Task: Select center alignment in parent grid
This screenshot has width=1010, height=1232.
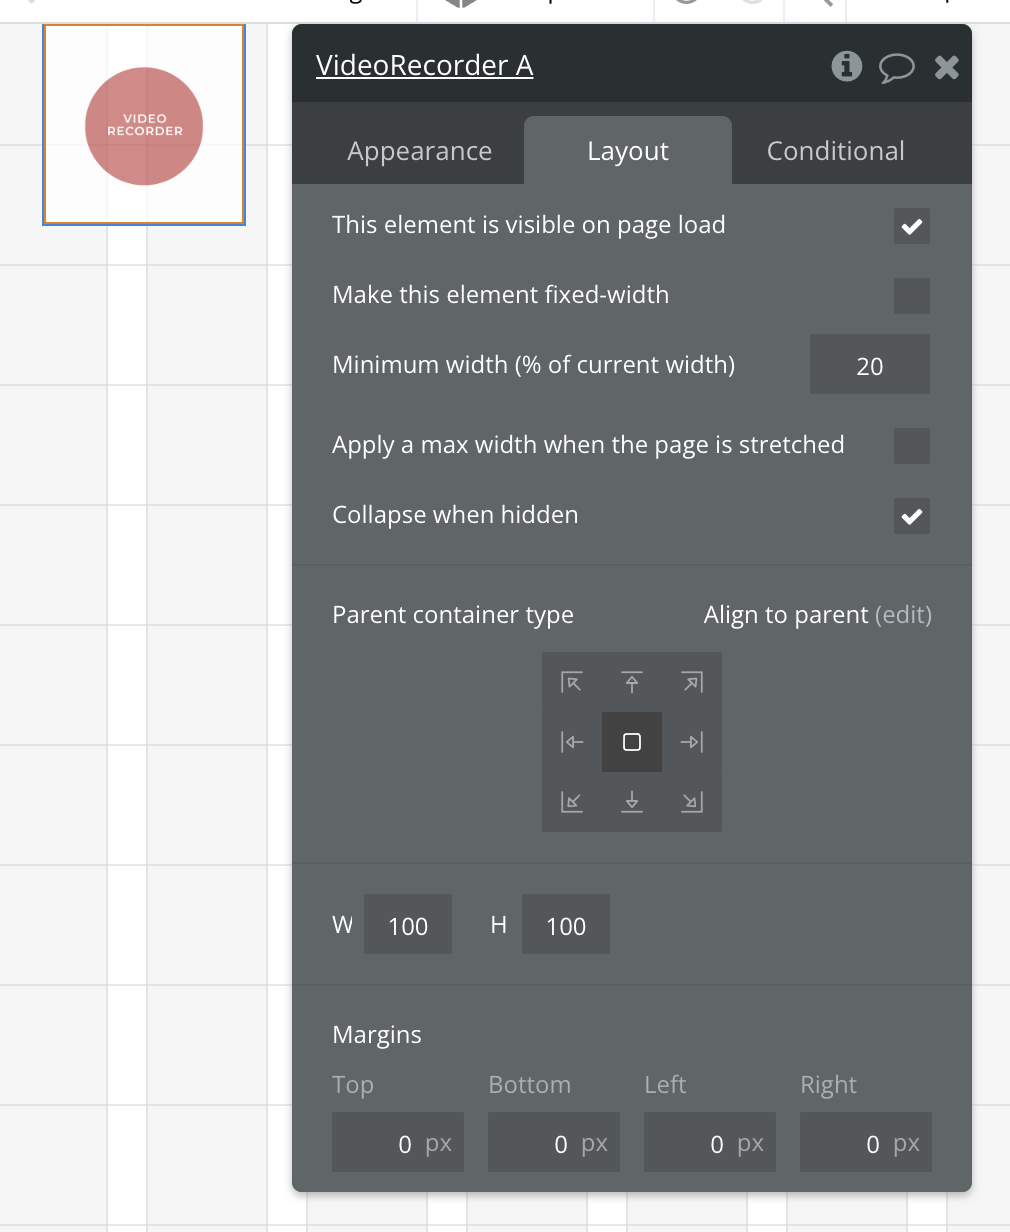Action: (x=632, y=742)
